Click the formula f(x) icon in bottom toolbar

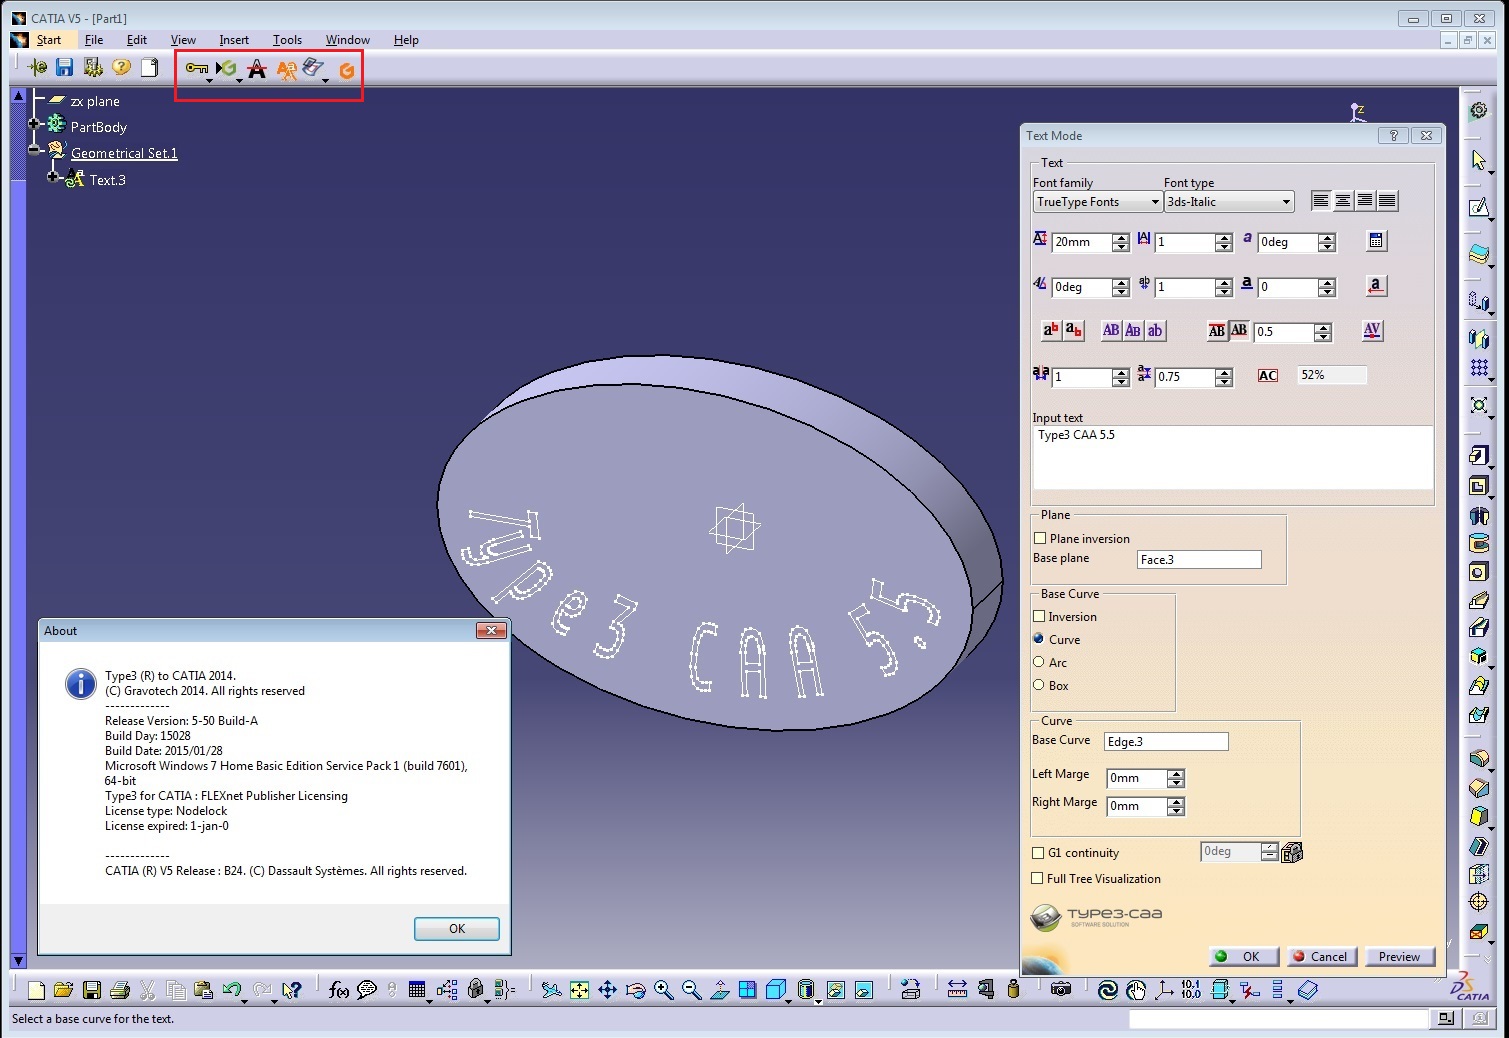point(339,990)
